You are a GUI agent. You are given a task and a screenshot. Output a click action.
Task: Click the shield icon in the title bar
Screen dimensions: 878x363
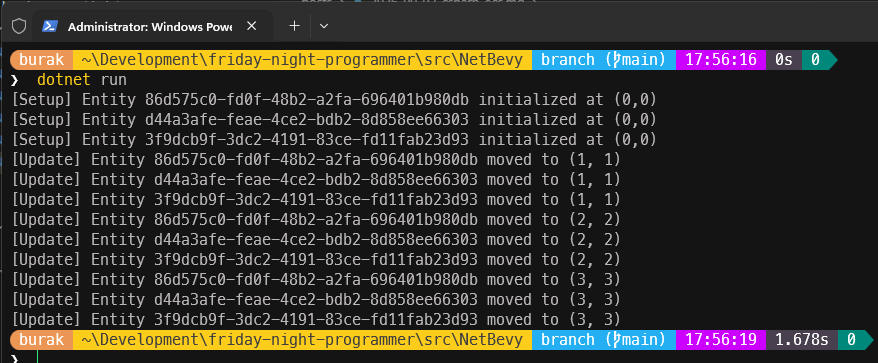click(x=19, y=26)
